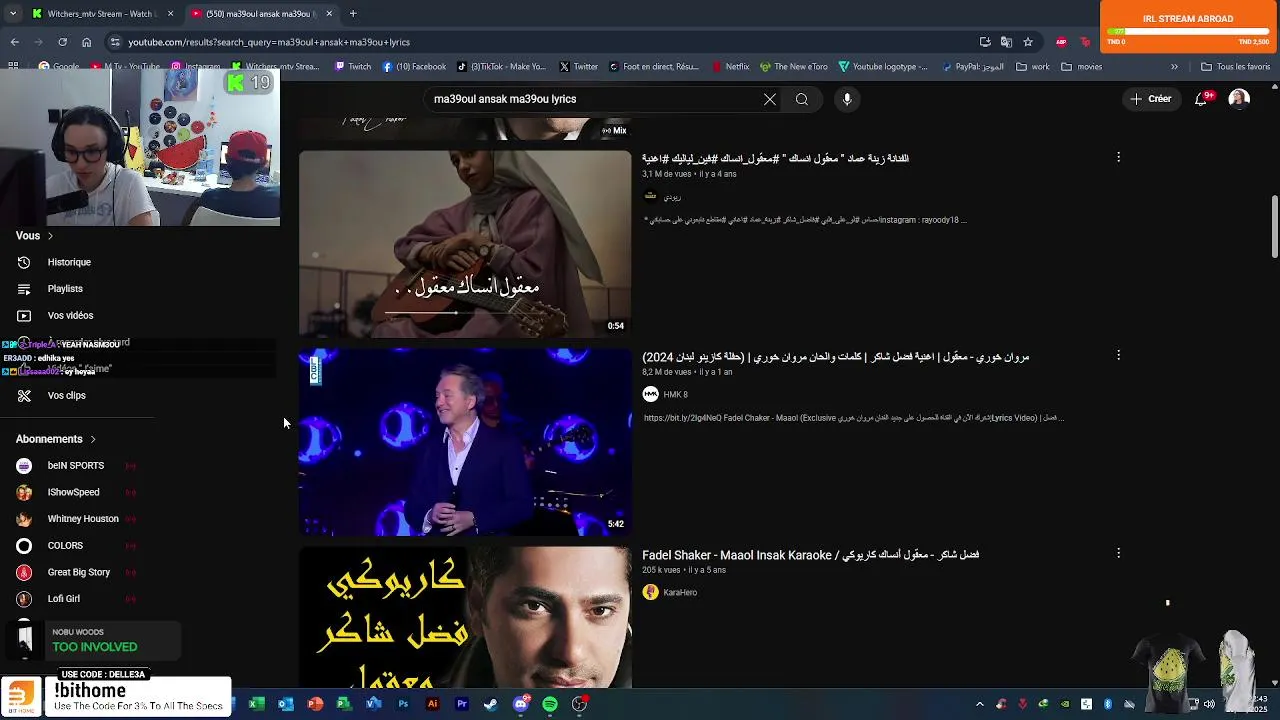1280x720 pixels.
Task: Open the Fadel Shaker Karaoke thumbnail
Action: 465,617
